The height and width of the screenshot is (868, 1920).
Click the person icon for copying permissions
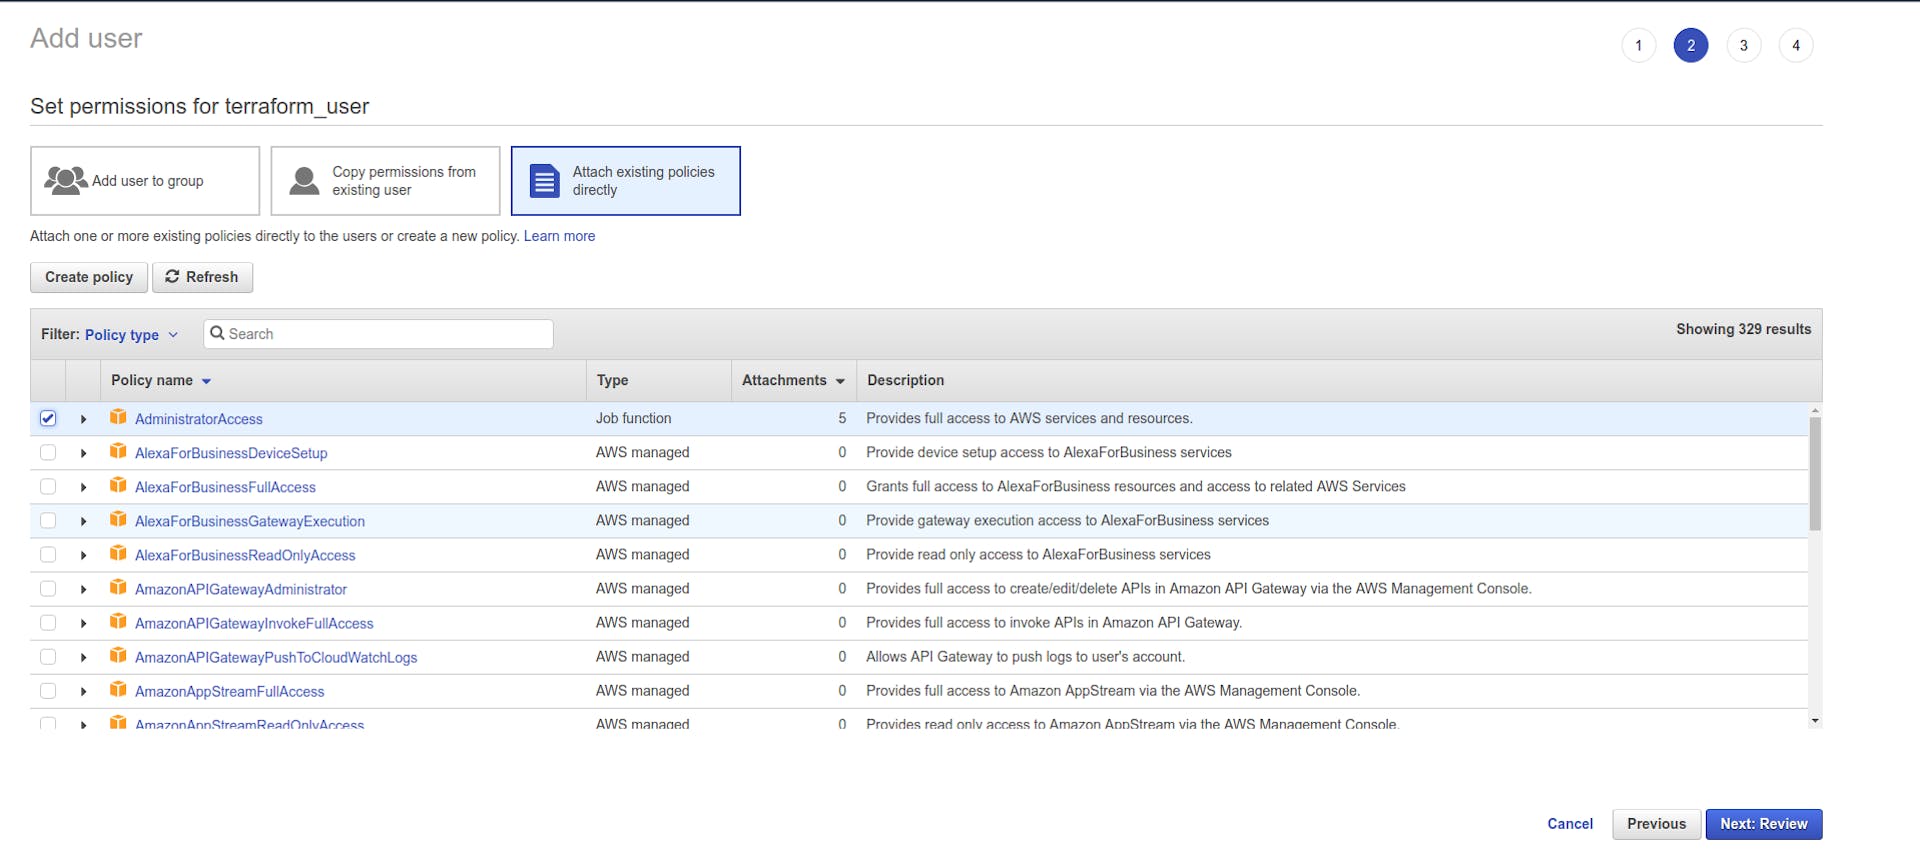[304, 181]
